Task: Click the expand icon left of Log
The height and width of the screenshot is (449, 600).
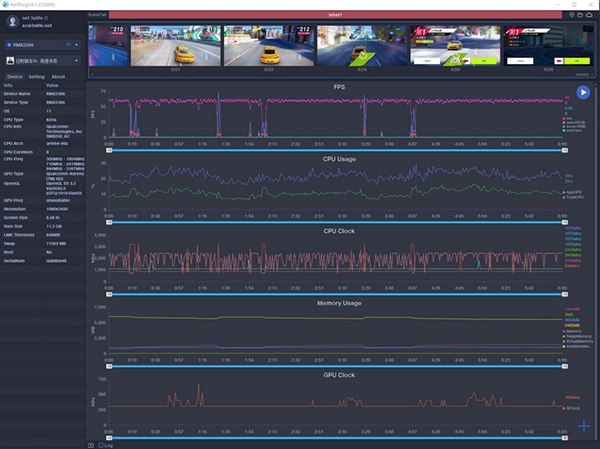Action: pos(91,444)
